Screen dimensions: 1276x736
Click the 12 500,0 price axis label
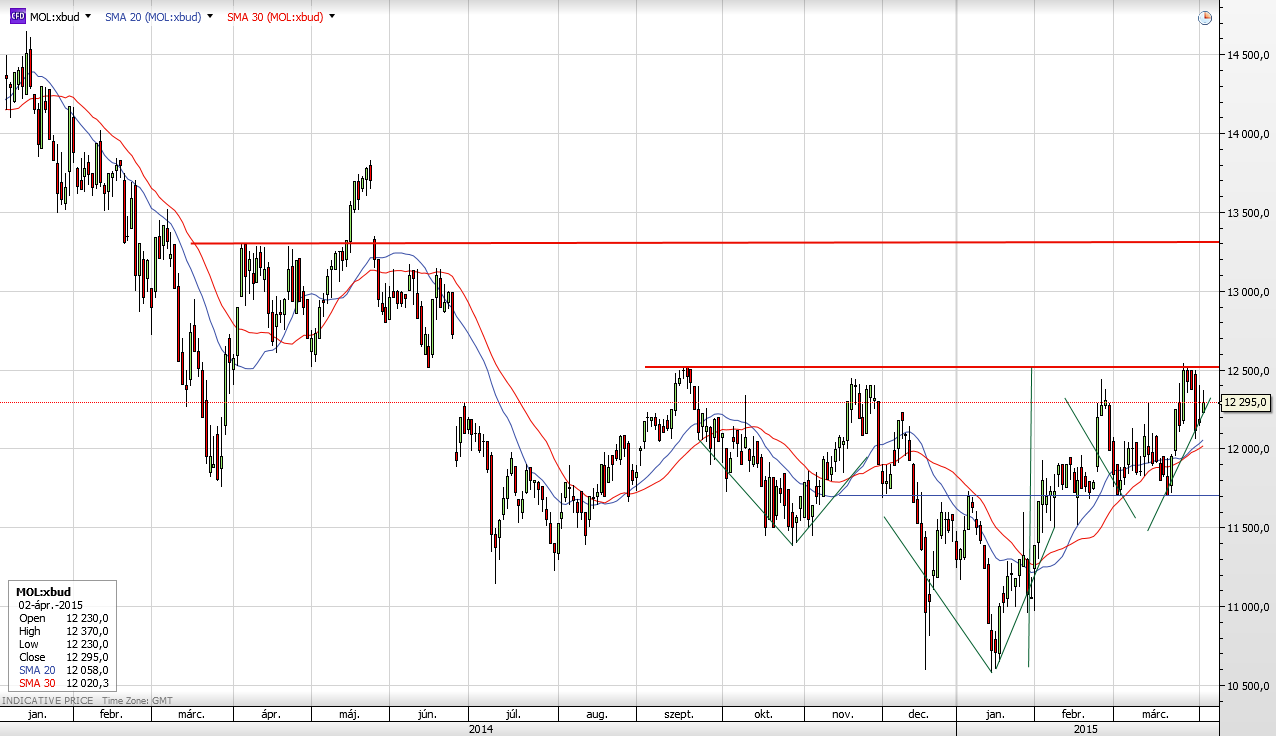click(1248, 371)
